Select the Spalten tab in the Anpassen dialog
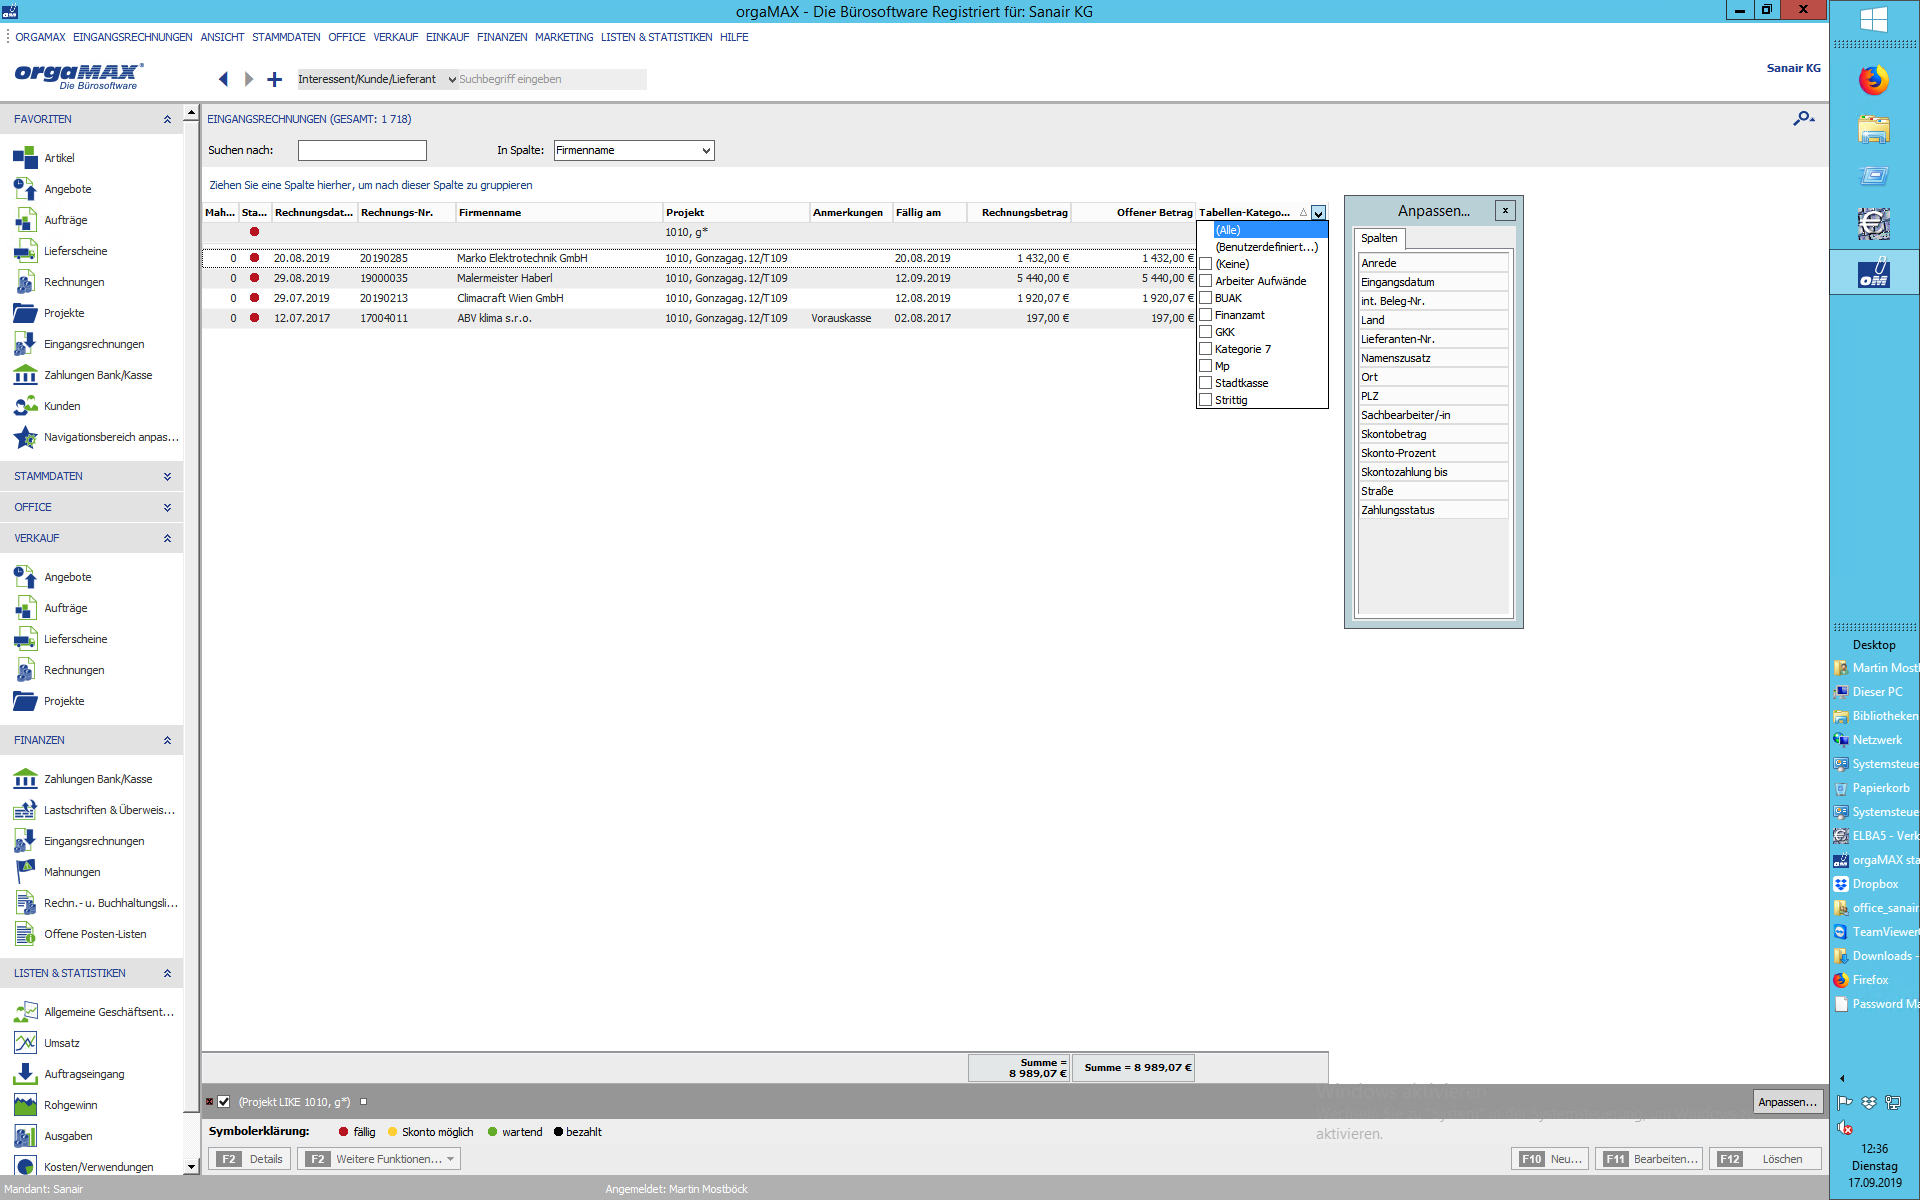Image resolution: width=1920 pixels, height=1200 pixels. 1379,238
